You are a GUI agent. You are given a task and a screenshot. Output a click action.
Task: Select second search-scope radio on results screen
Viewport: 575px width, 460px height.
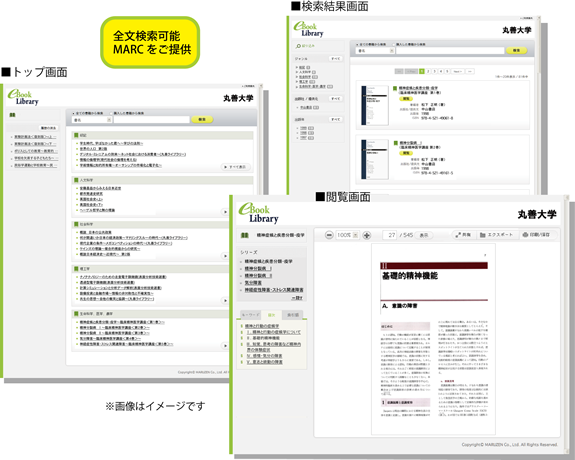pyautogui.click(x=394, y=44)
